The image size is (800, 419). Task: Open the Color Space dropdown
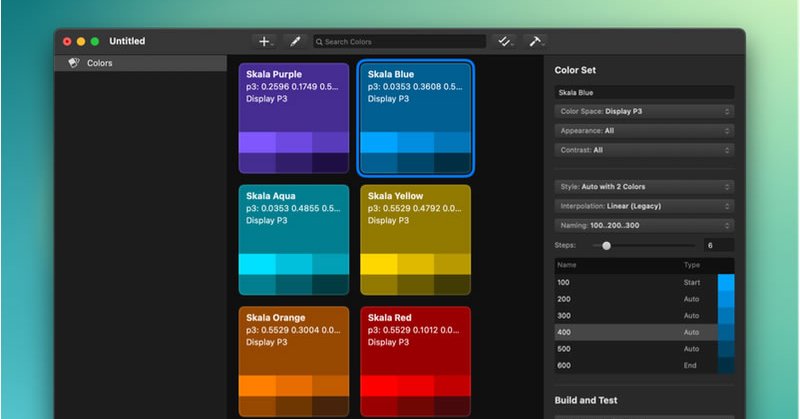[644, 111]
